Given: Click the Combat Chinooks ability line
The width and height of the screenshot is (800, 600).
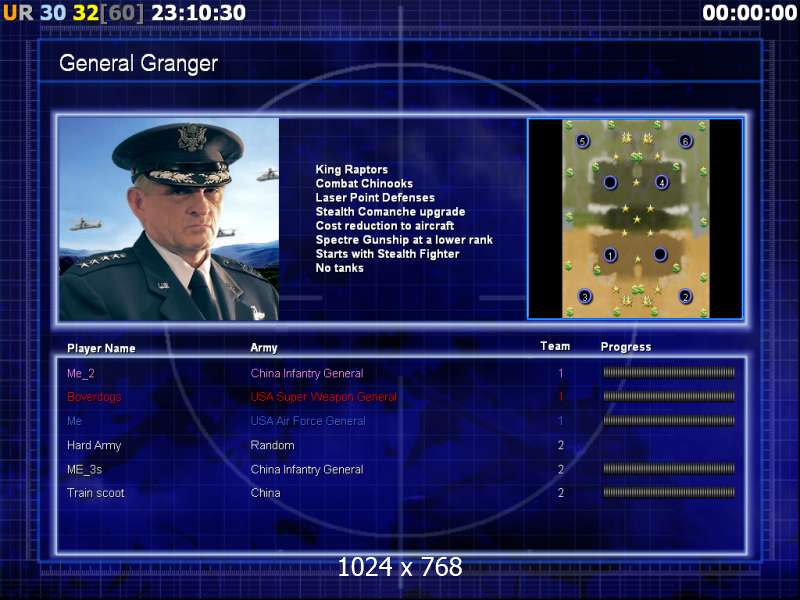Looking at the screenshot, I should (x=364, y=183).
